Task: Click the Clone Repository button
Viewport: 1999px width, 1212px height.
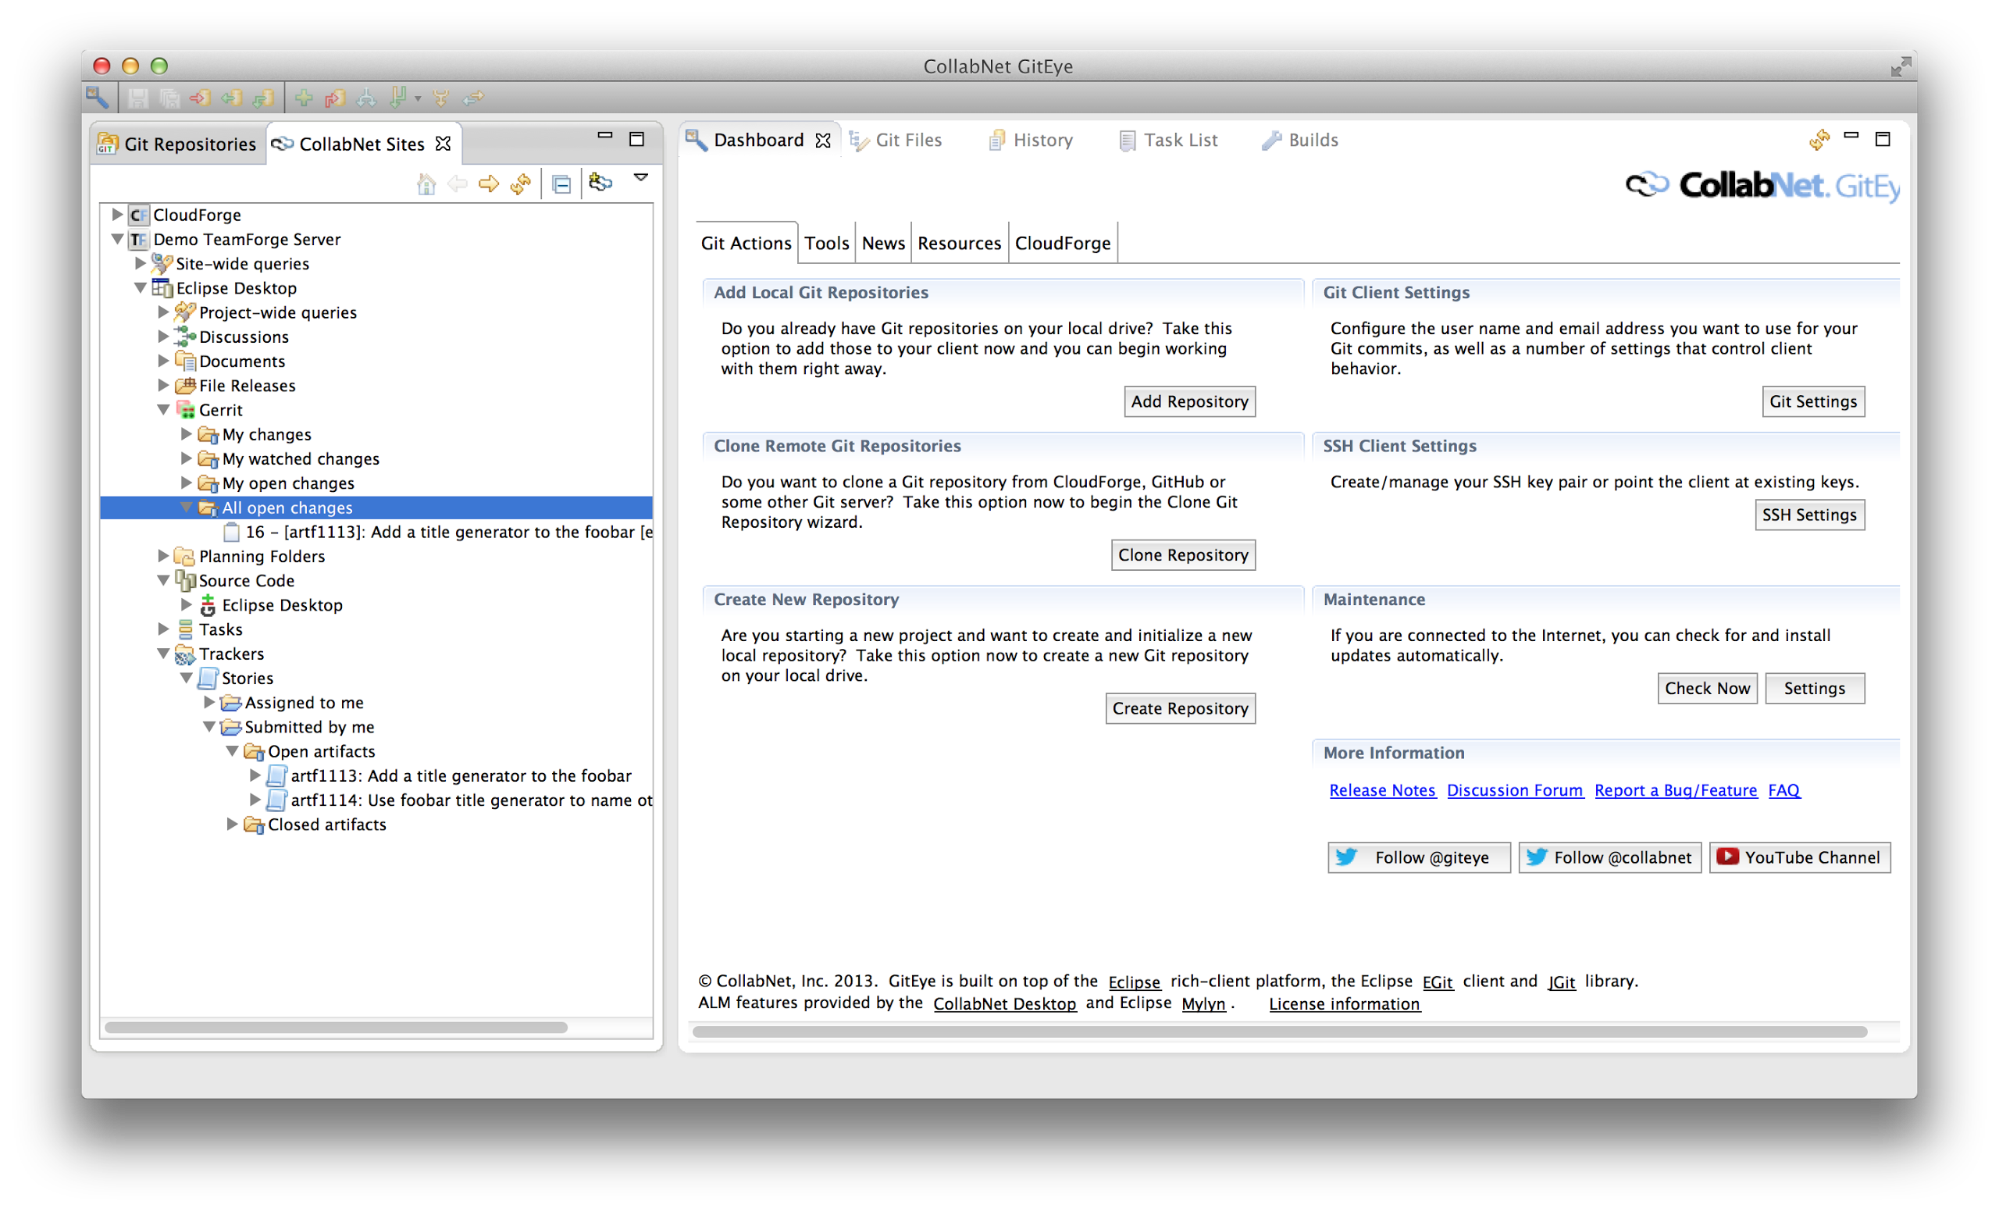Action: (1183, 554)
